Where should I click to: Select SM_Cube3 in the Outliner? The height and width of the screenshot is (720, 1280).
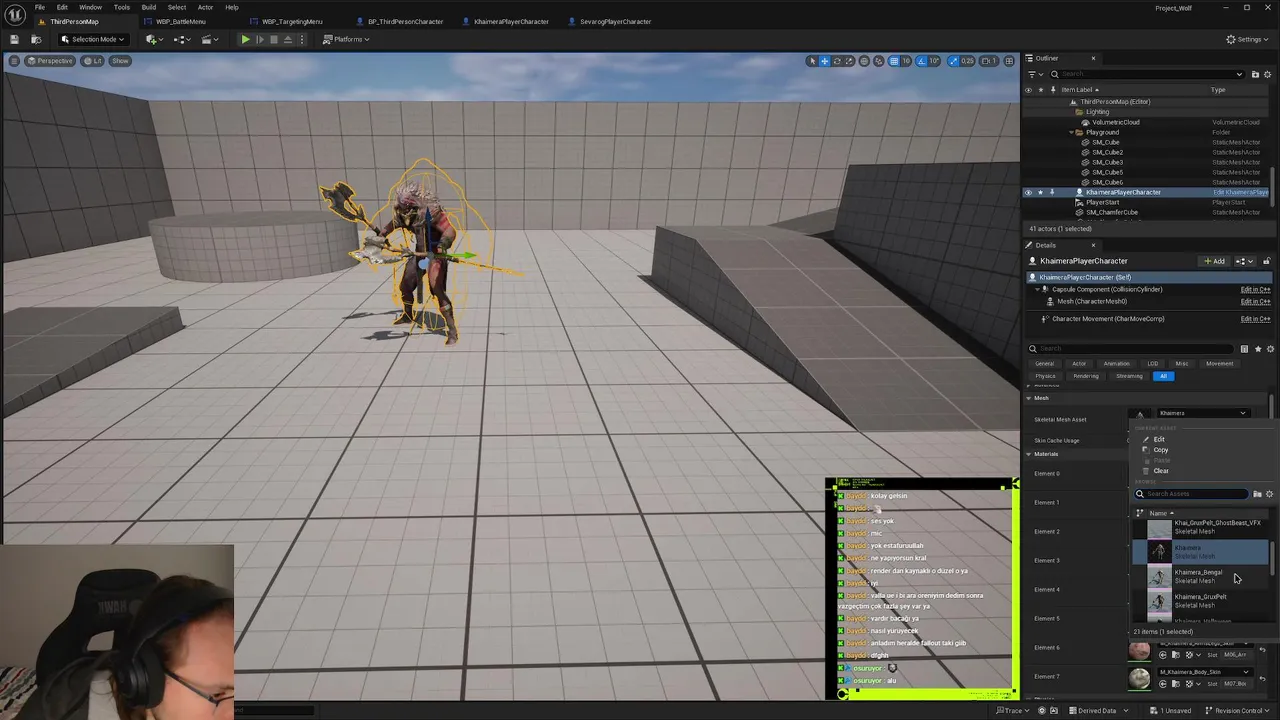pos(1106,162)
